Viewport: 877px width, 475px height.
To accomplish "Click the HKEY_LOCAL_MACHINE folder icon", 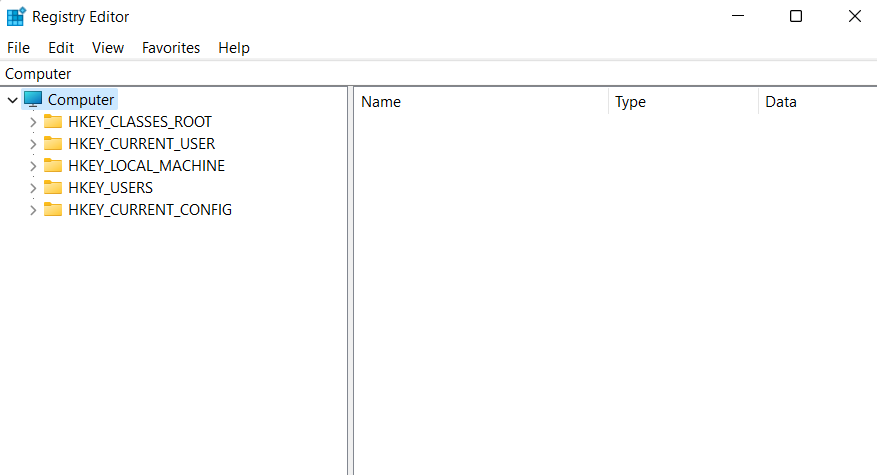I will [53, 166].
